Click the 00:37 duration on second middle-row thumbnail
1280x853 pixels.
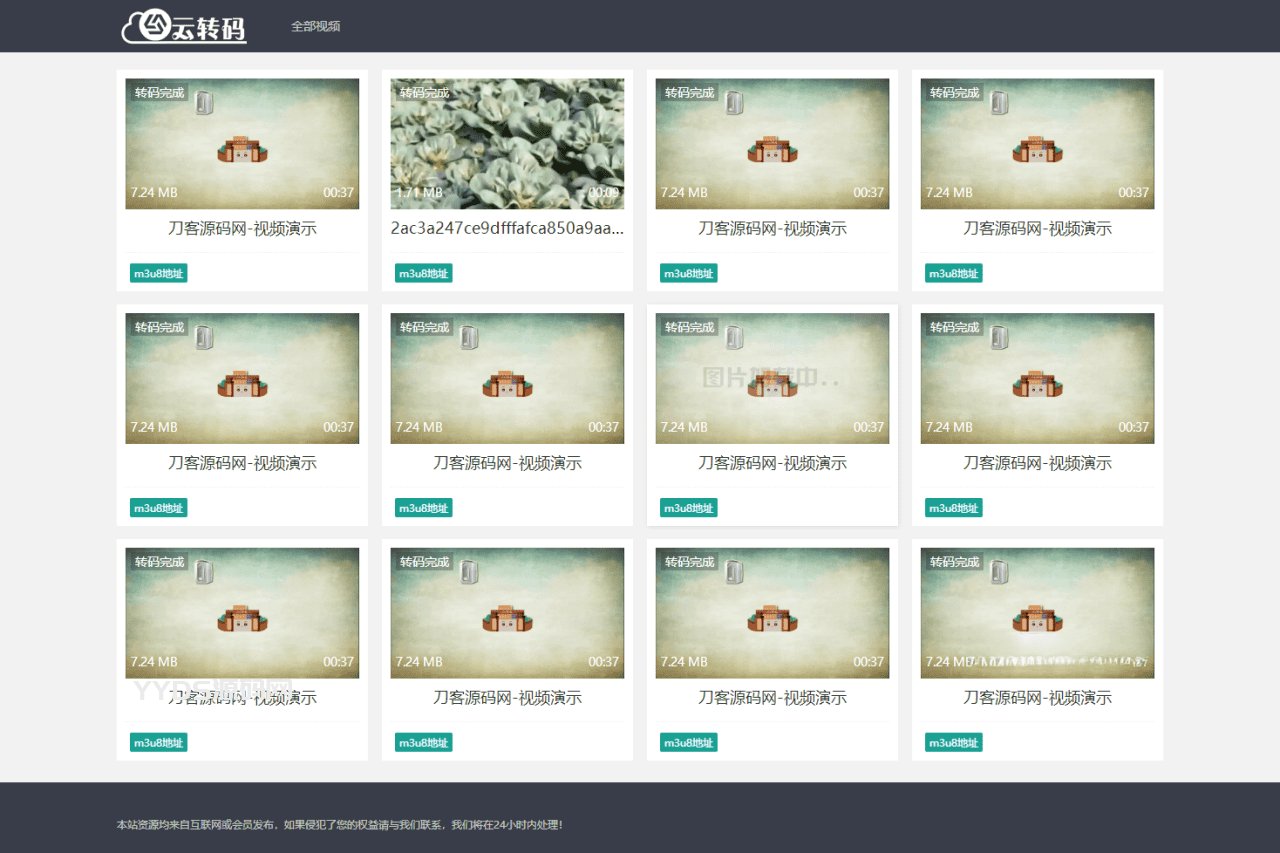pos(604,427)
